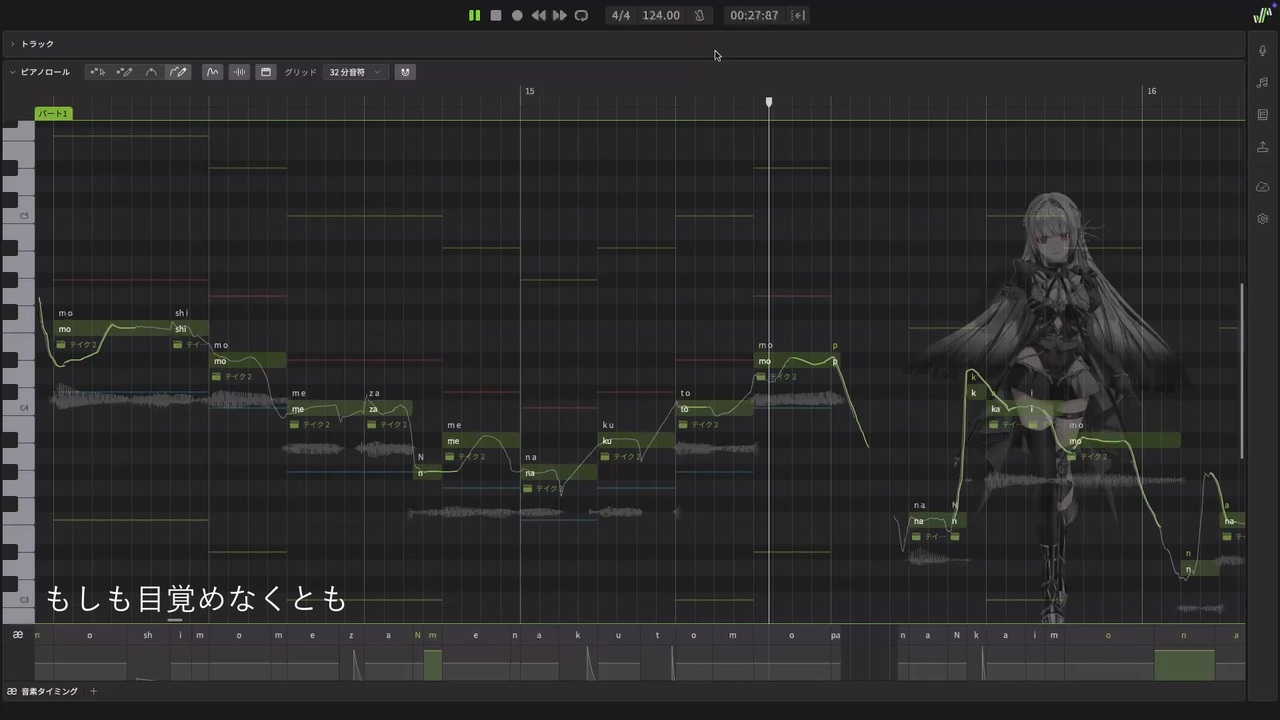Select the first 'mo' note
Screen dimensions: 1280x720
coord(114,328)
